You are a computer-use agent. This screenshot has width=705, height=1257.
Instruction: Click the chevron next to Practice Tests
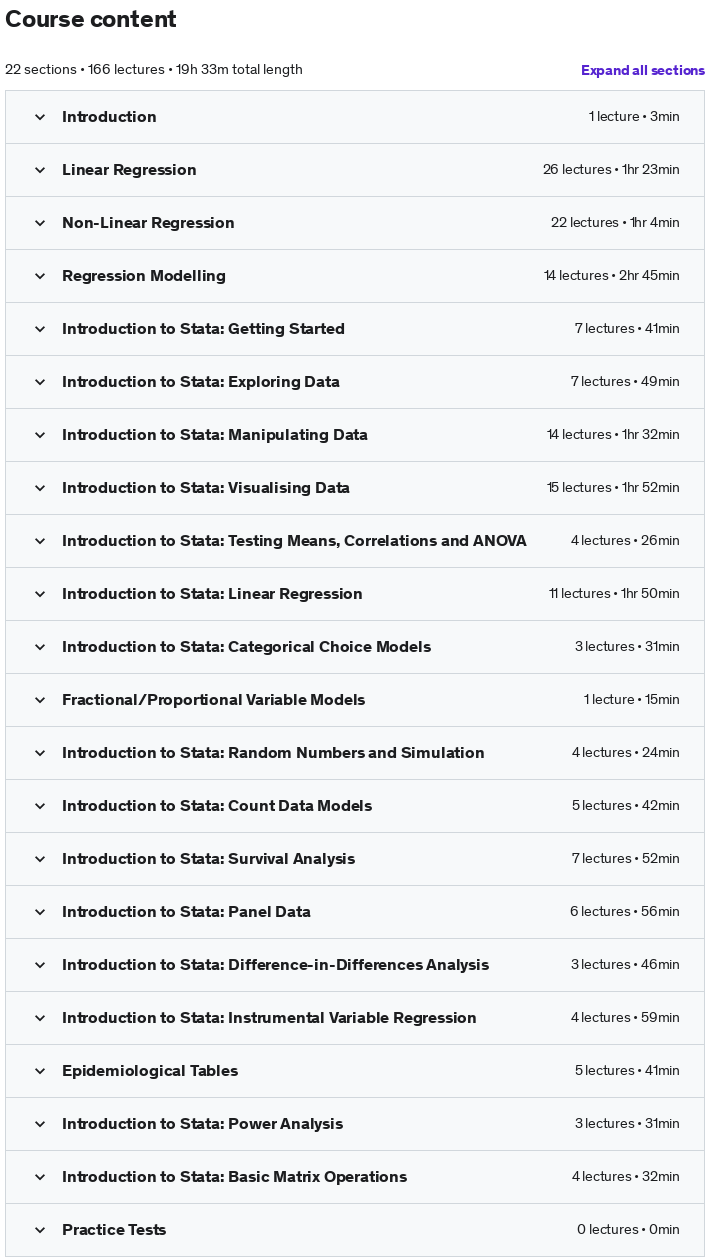(x=40, y=1230)
